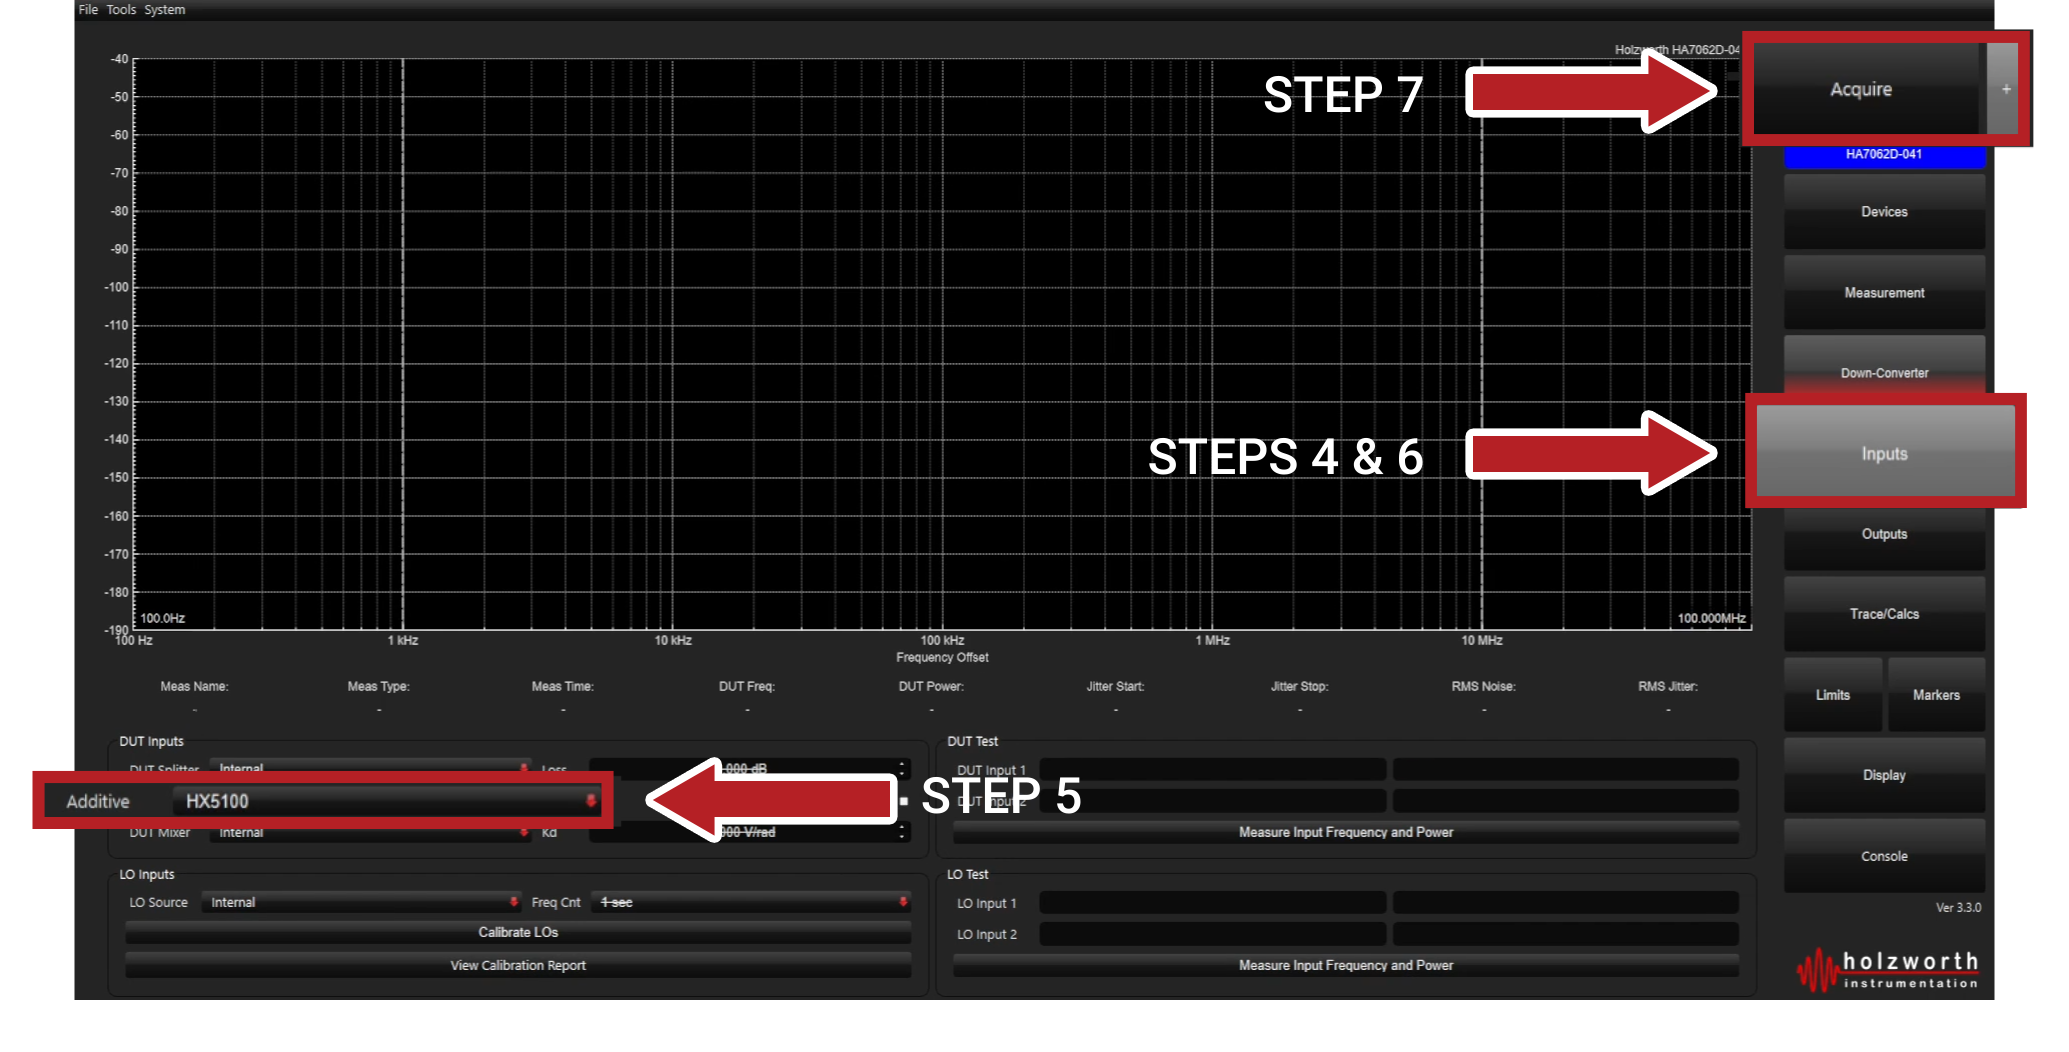Open the Trace/Calcs panel
The image size is (2069, 1052).
(x=1883, y=615)
